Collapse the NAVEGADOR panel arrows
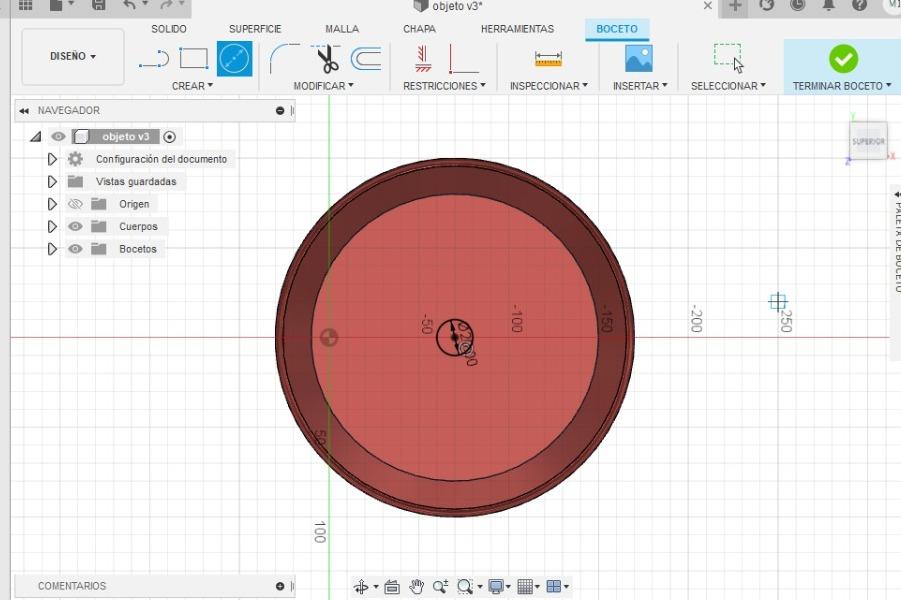 click(x=24, y=111)
